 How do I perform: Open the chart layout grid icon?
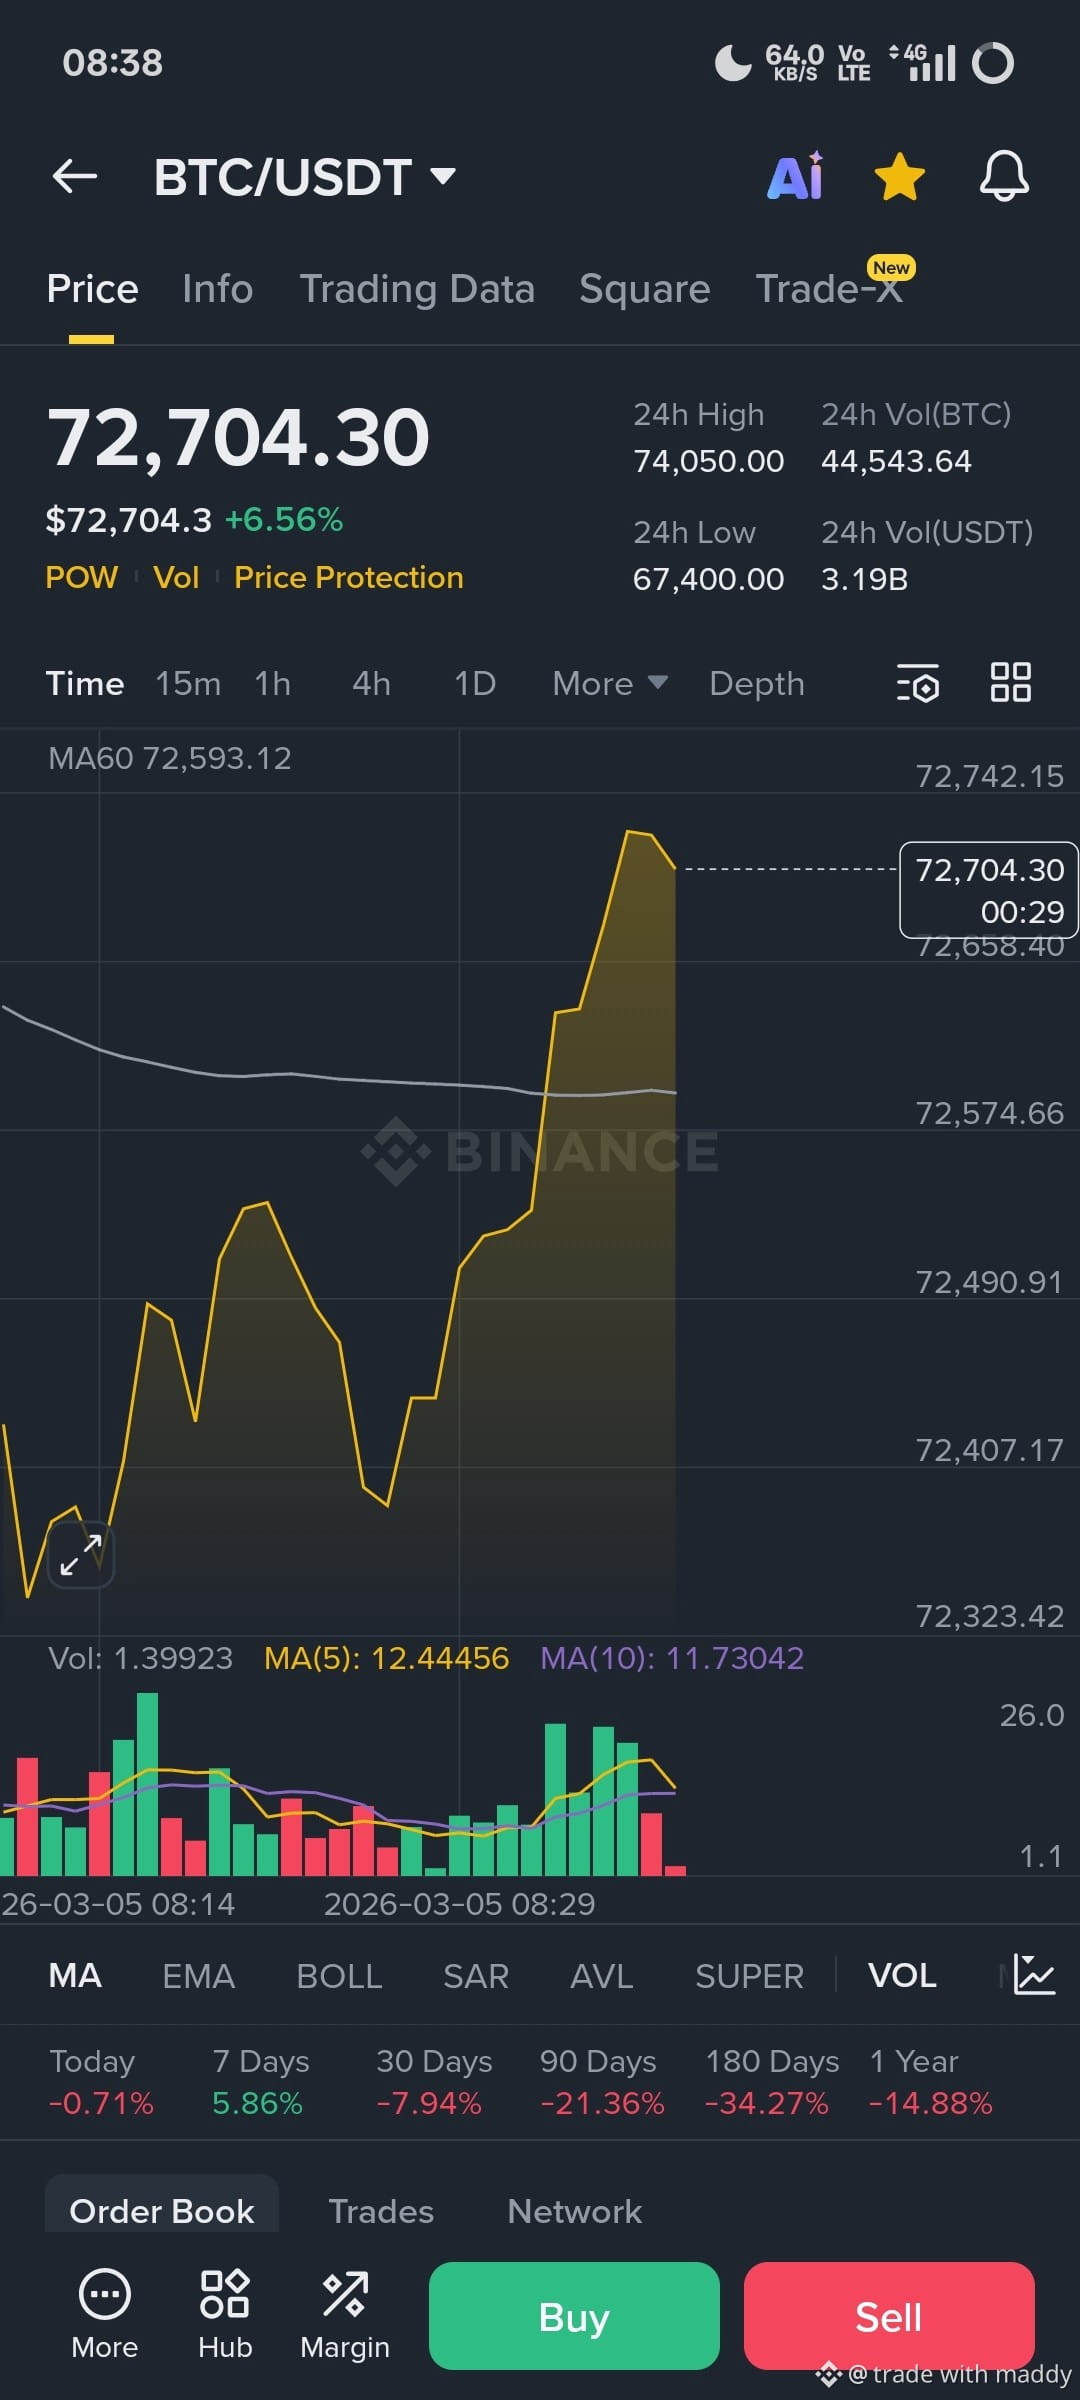coord(1010,683)
